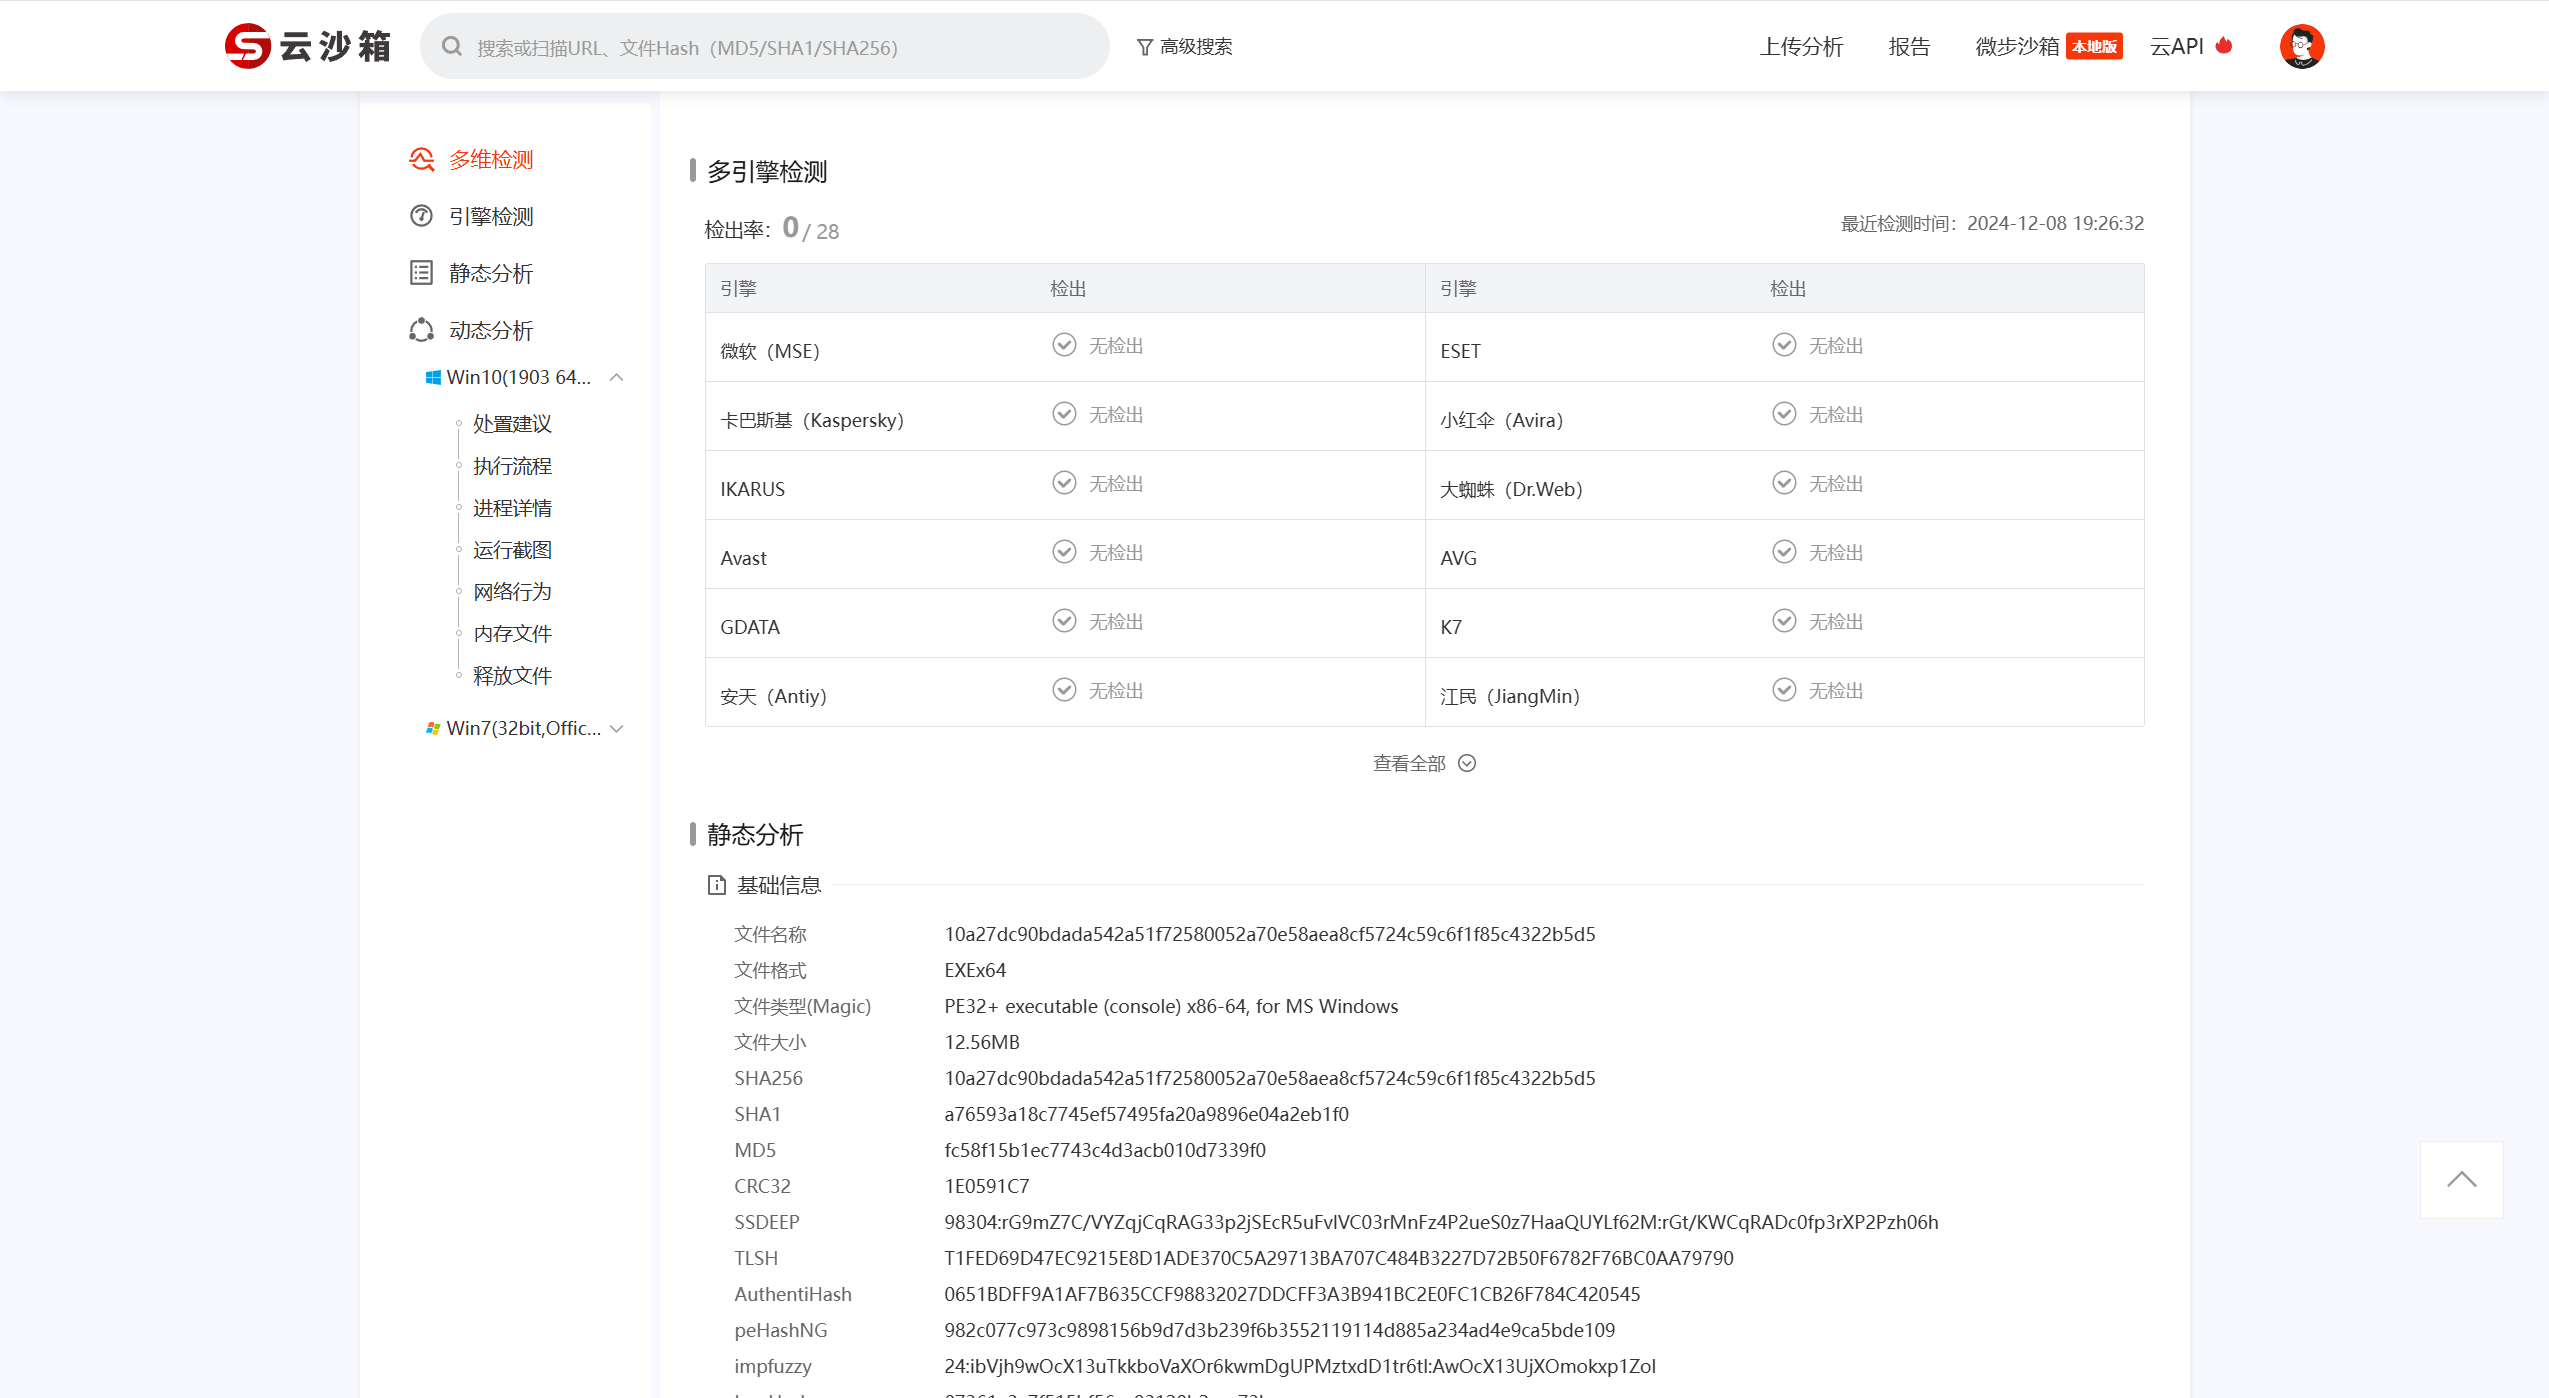This screenshot has height=1398, width=2549.
Task: Open 上传分析 upload page
Action: pos(1801,47)
